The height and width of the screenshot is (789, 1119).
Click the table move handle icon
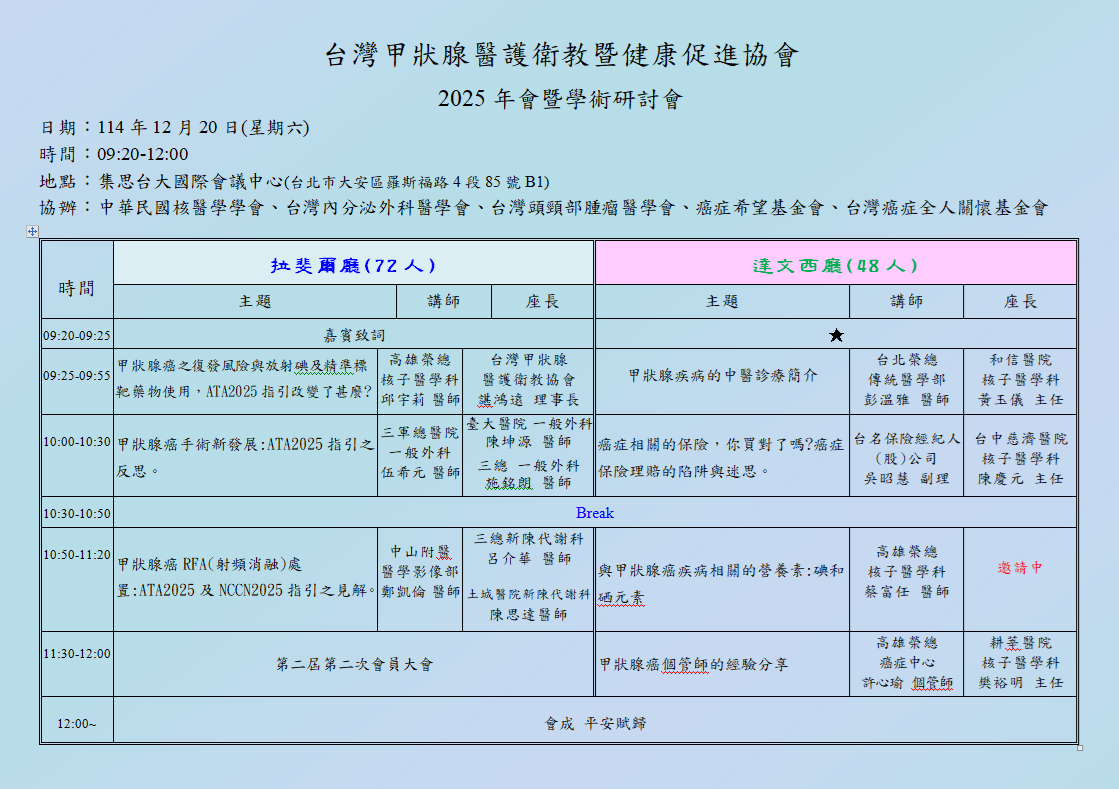[x=32, y=231]
